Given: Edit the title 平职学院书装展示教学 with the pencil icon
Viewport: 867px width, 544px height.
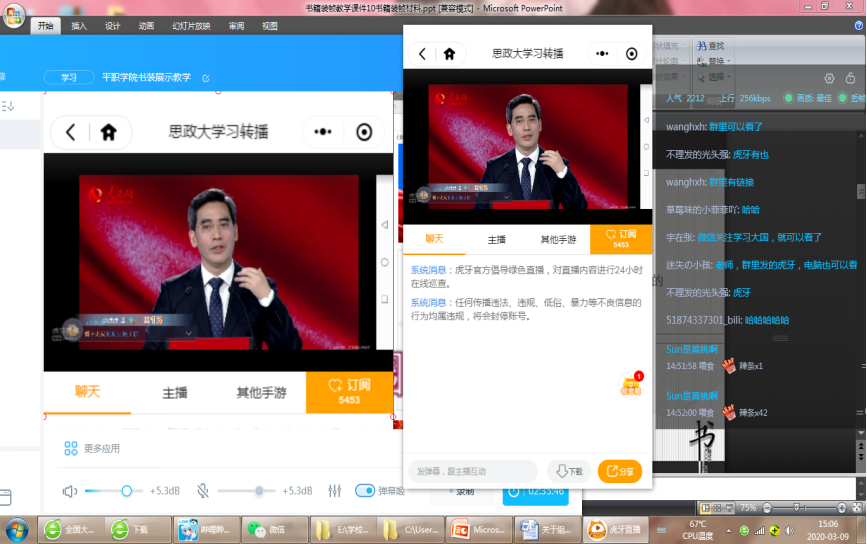Looking at the screenshot, I should click(x=206, y=78).
